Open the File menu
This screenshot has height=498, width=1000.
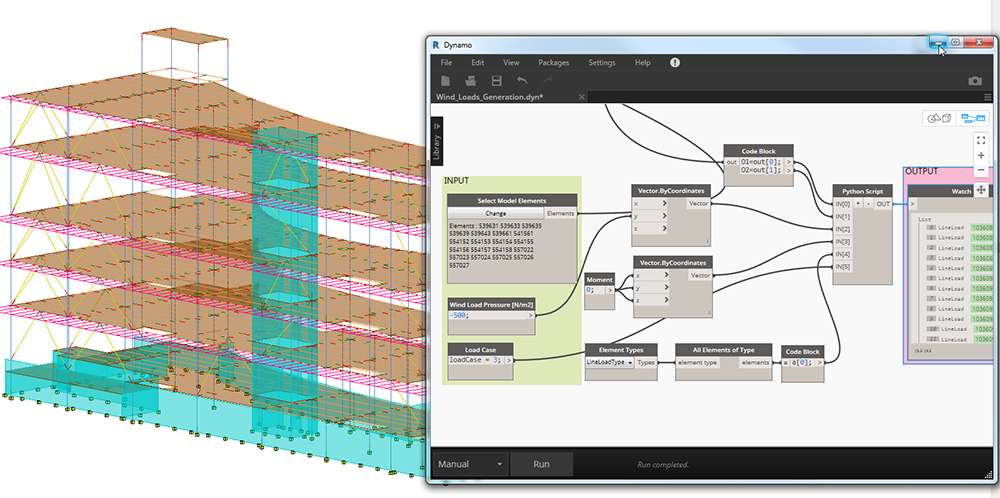click(x=446, y=62)
